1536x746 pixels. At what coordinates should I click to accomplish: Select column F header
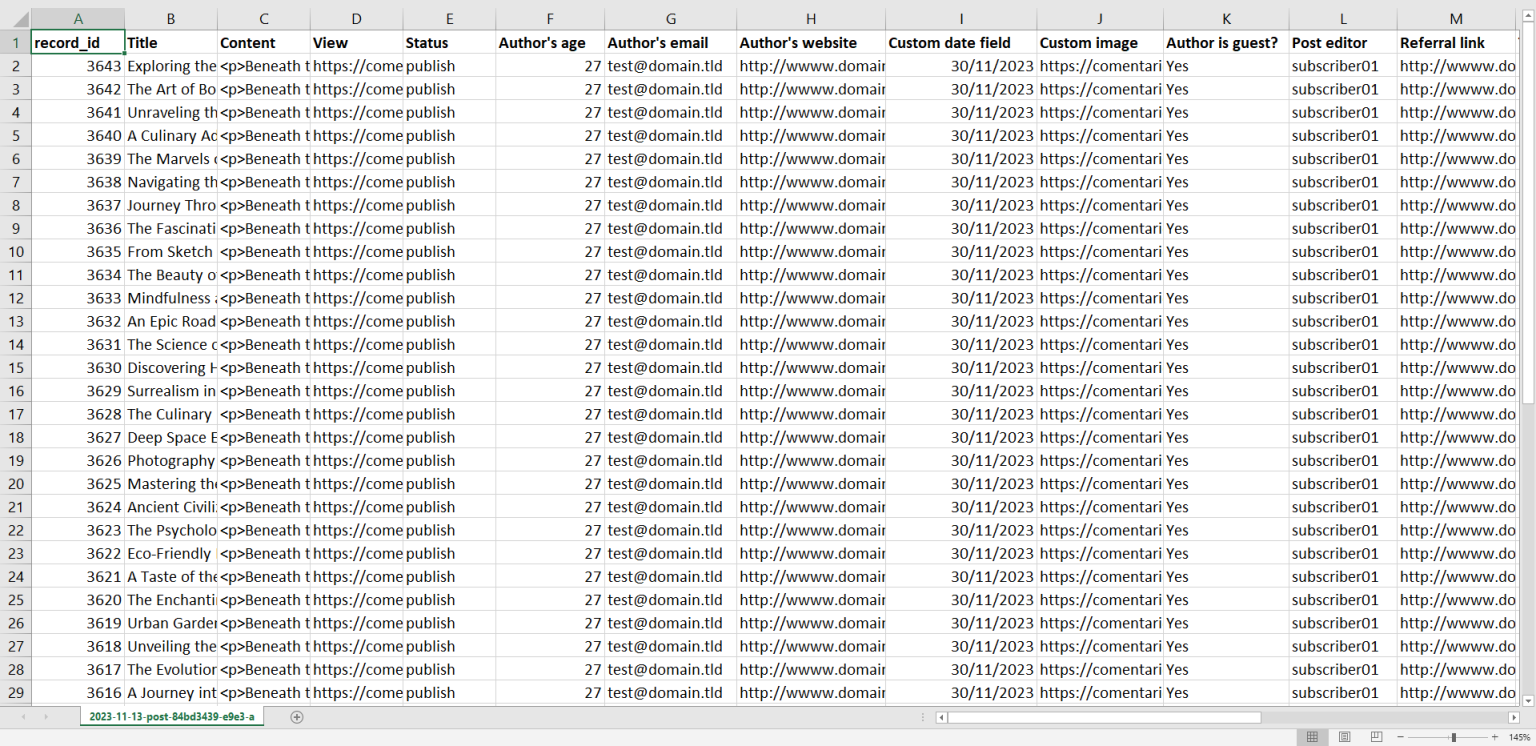pyautogui.click(x=550, y=19)
